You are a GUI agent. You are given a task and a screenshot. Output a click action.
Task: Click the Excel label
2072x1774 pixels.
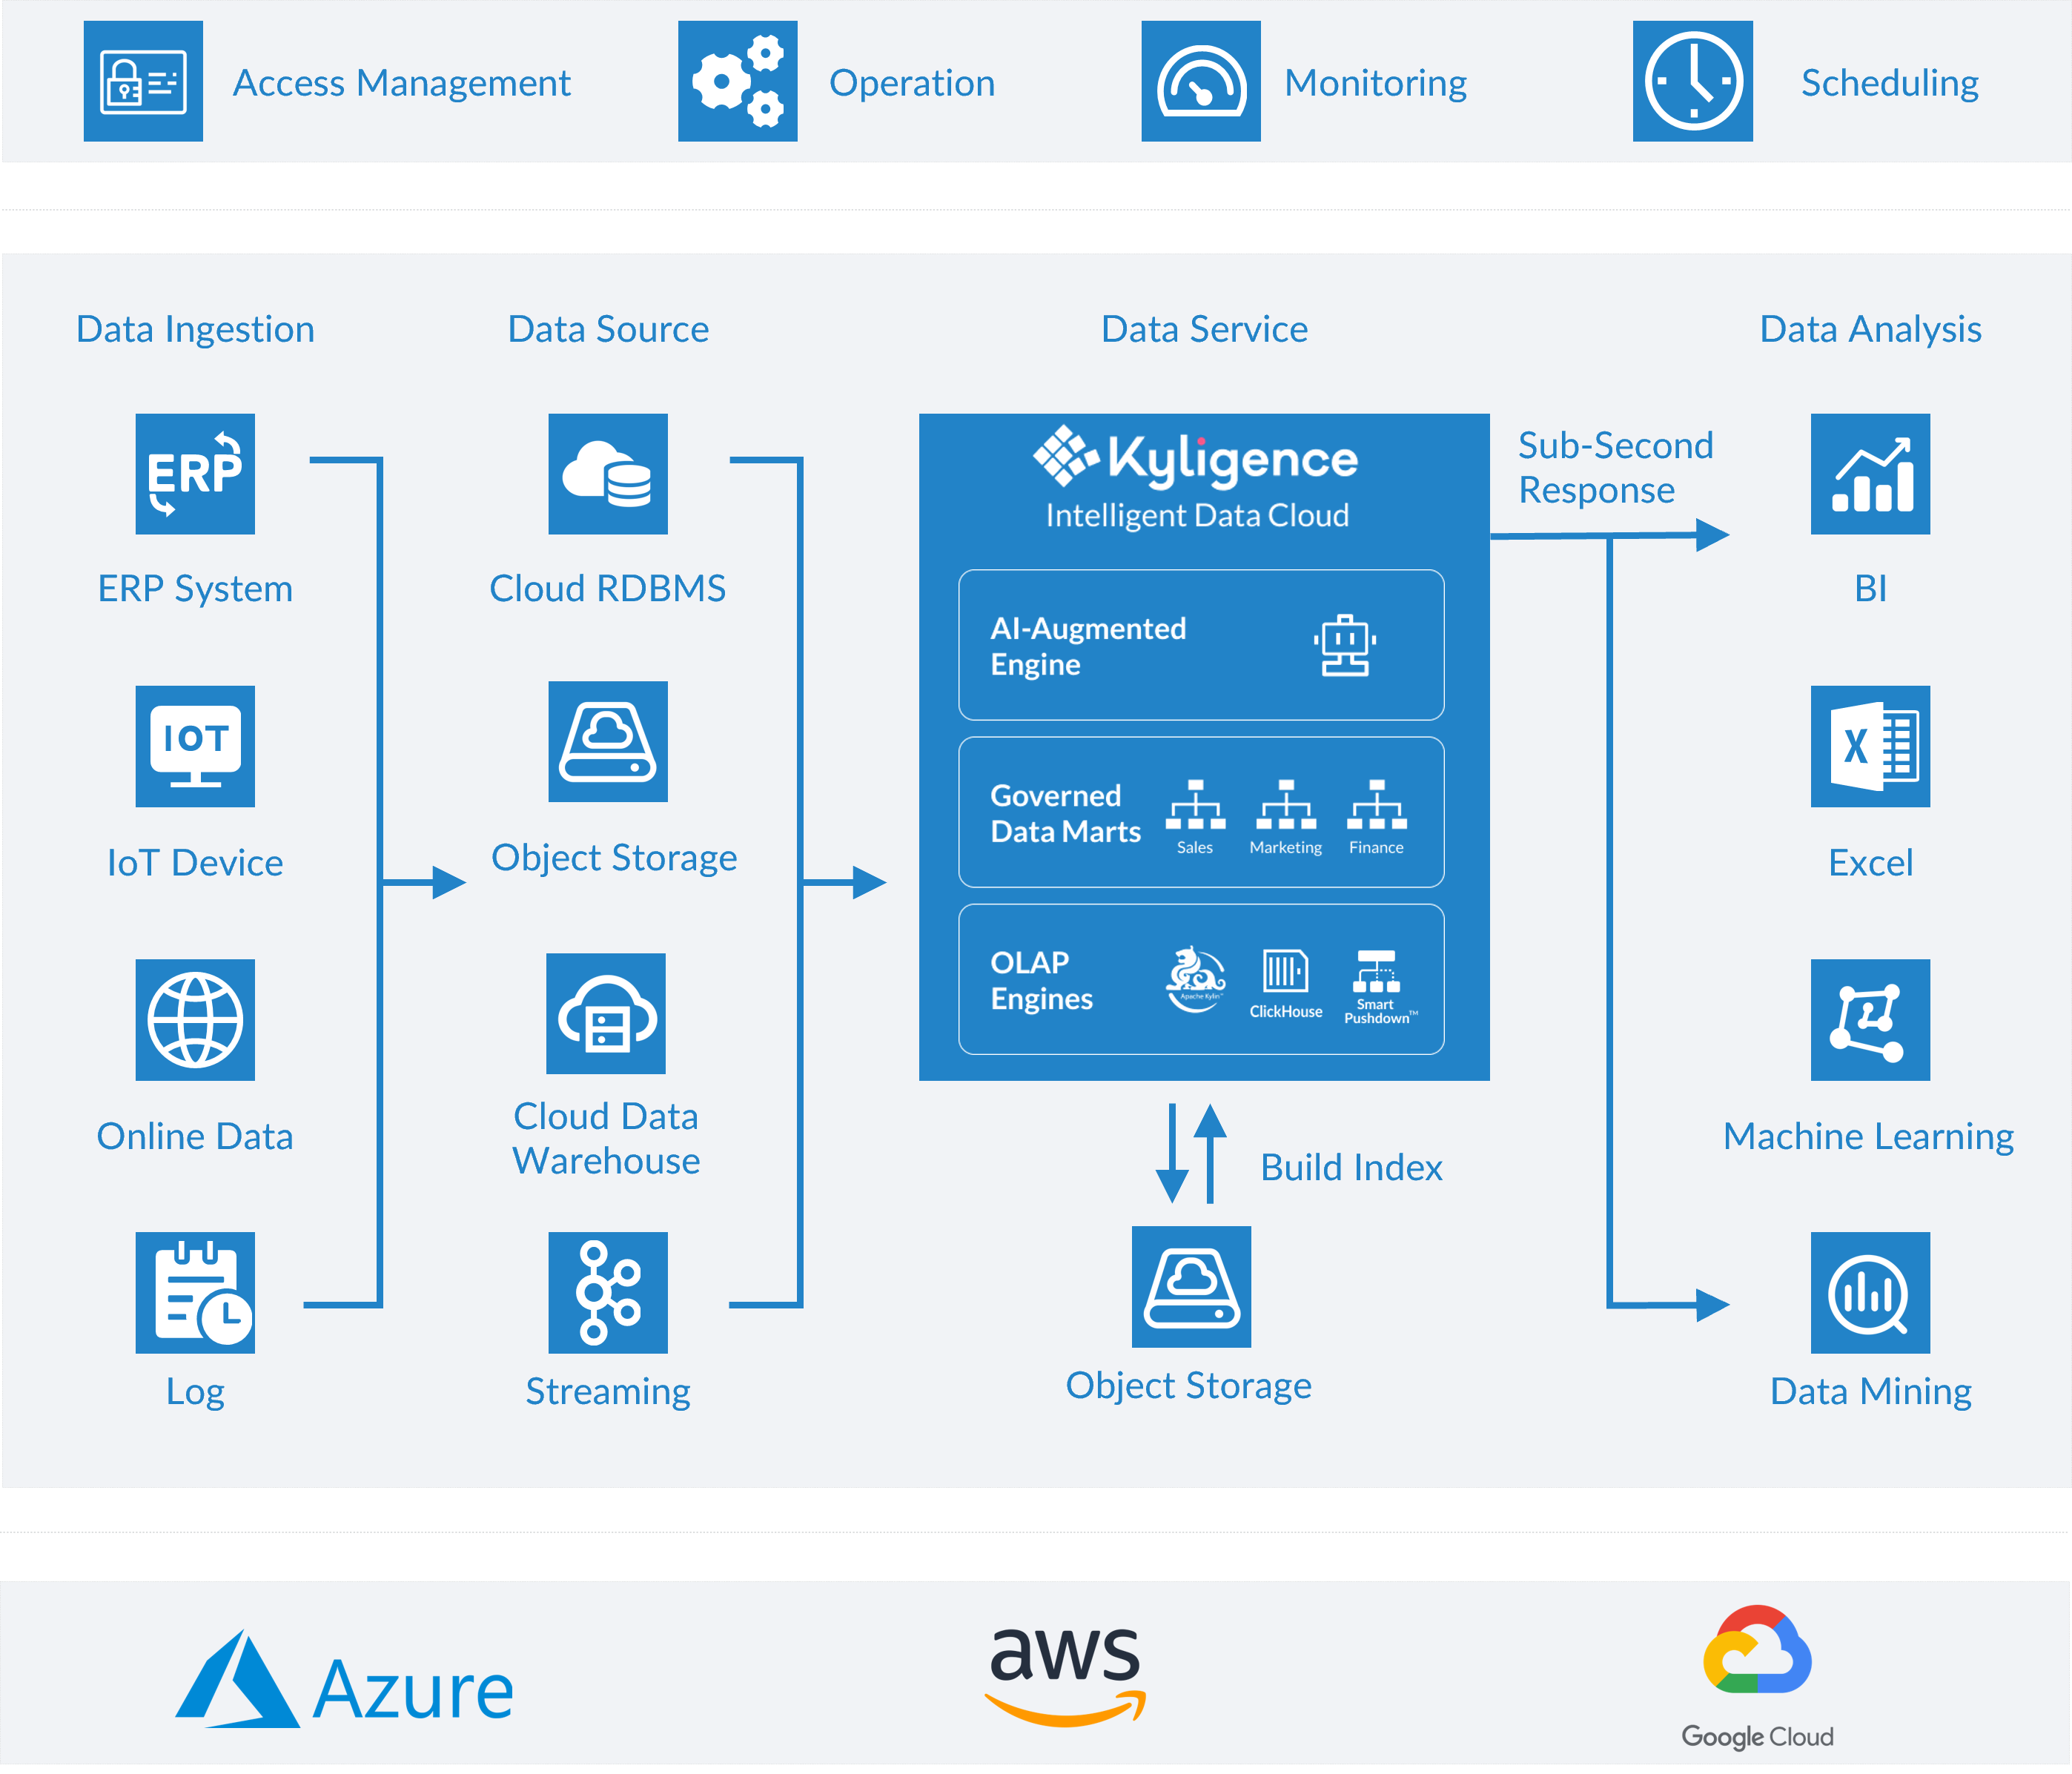(1870, 862)
